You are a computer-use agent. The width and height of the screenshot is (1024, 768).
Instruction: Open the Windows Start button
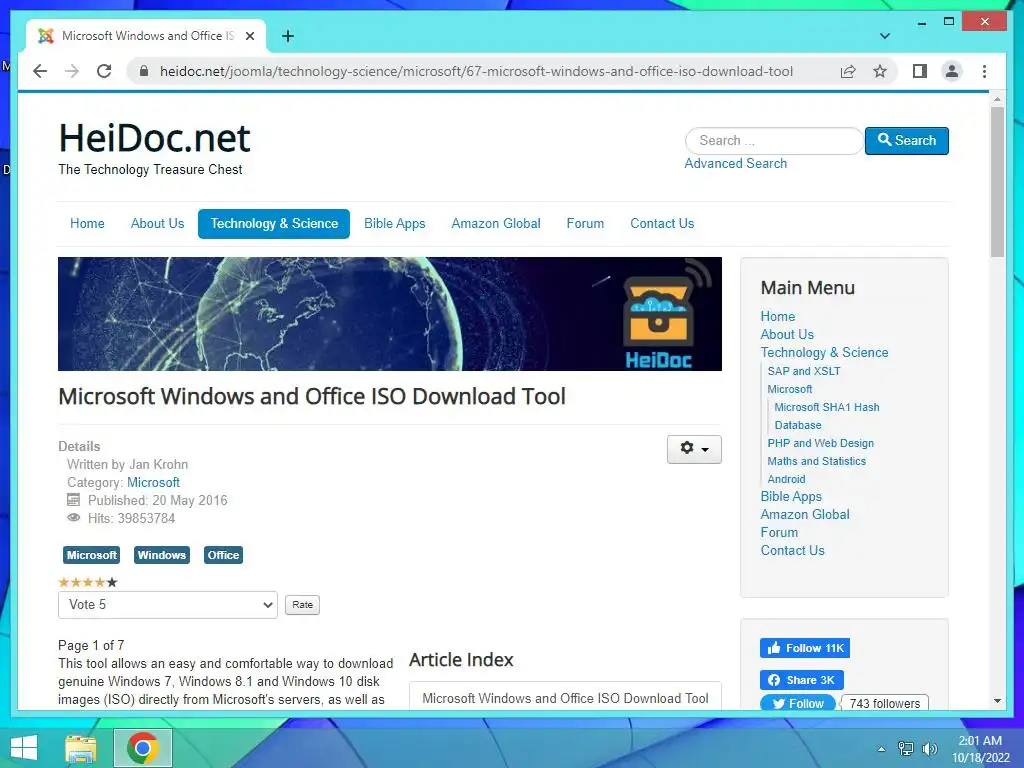(24, 748)
